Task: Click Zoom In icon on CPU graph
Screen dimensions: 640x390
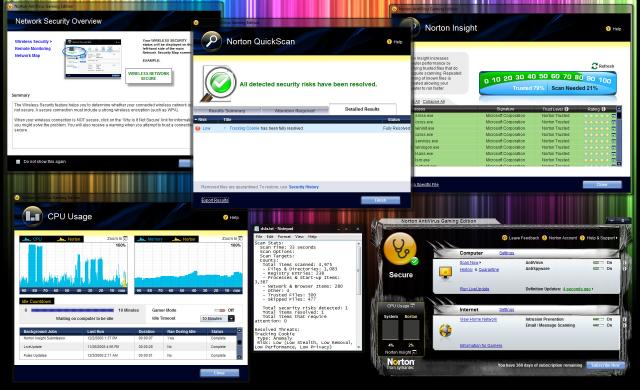Action: [x=125, y=238]
